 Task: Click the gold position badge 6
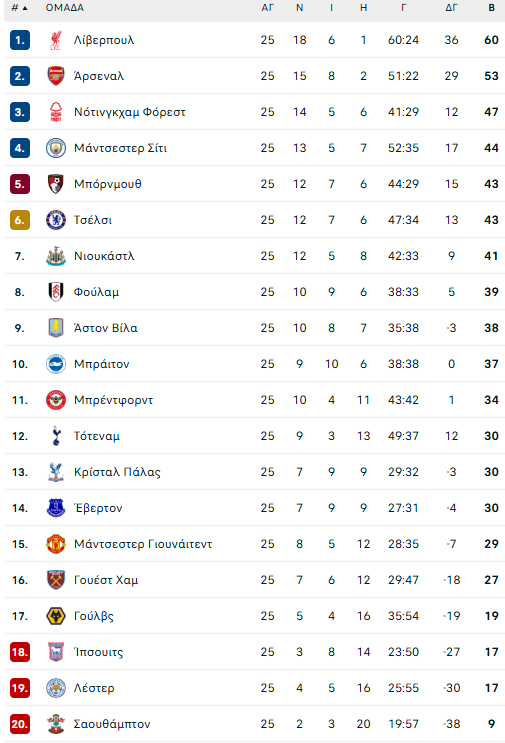coord(20,220)
